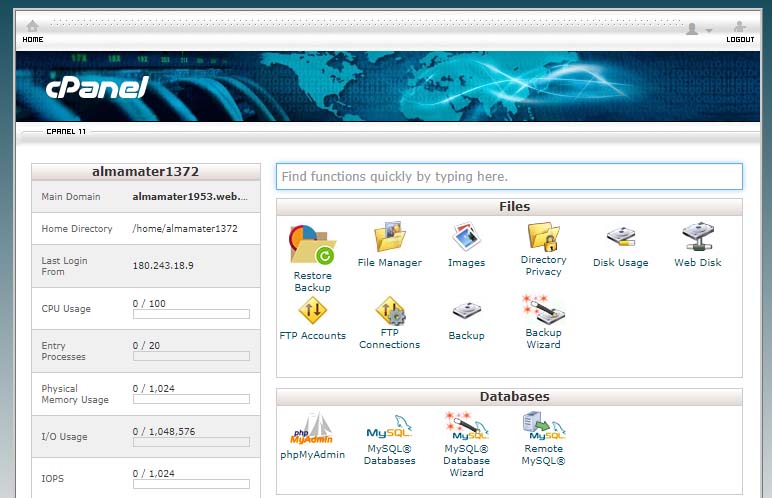
Task: Collapse the Databases section header
Action: [x=509, y=397]
